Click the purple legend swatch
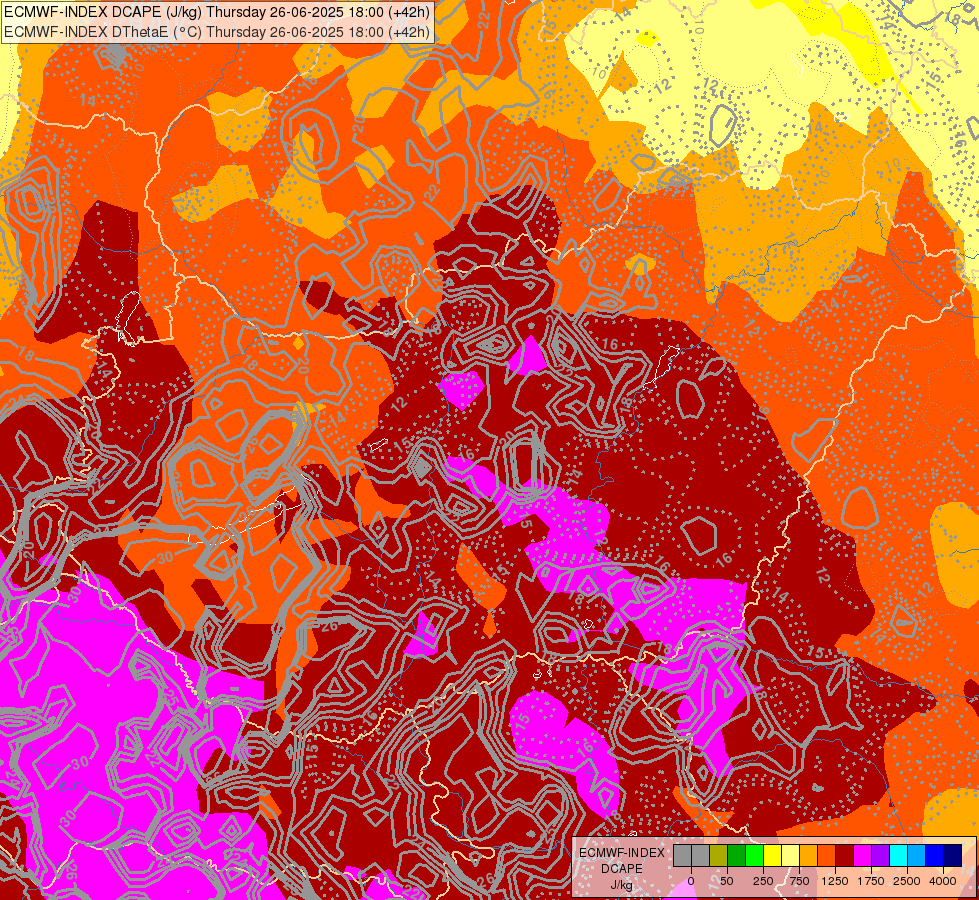Image resolution: width=979 pixels, height=900 pixels. (x=880, y=855)
